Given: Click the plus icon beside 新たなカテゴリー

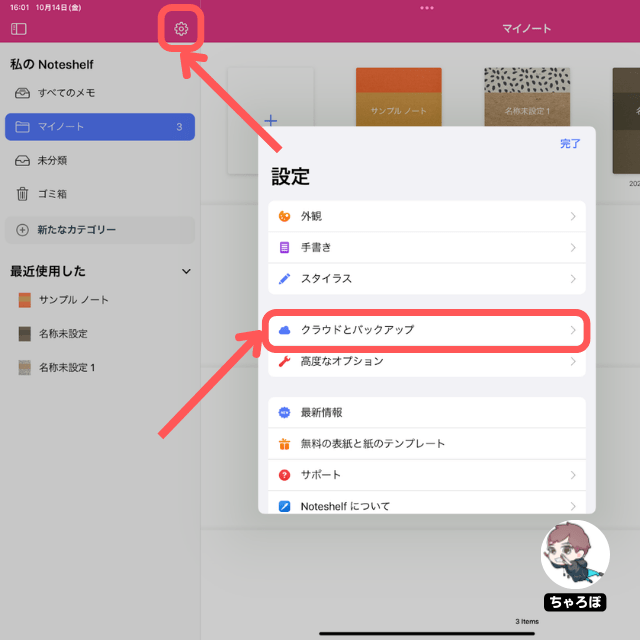Looking at the screenshot, I should point(22,230).
